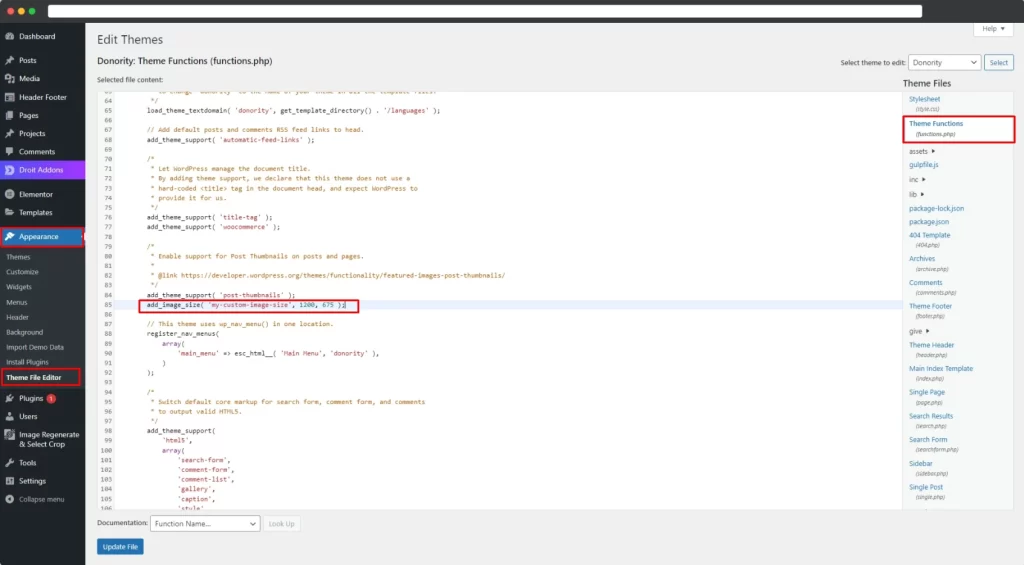
Task: Expand the inc folder
Action: tap(917, 180)
